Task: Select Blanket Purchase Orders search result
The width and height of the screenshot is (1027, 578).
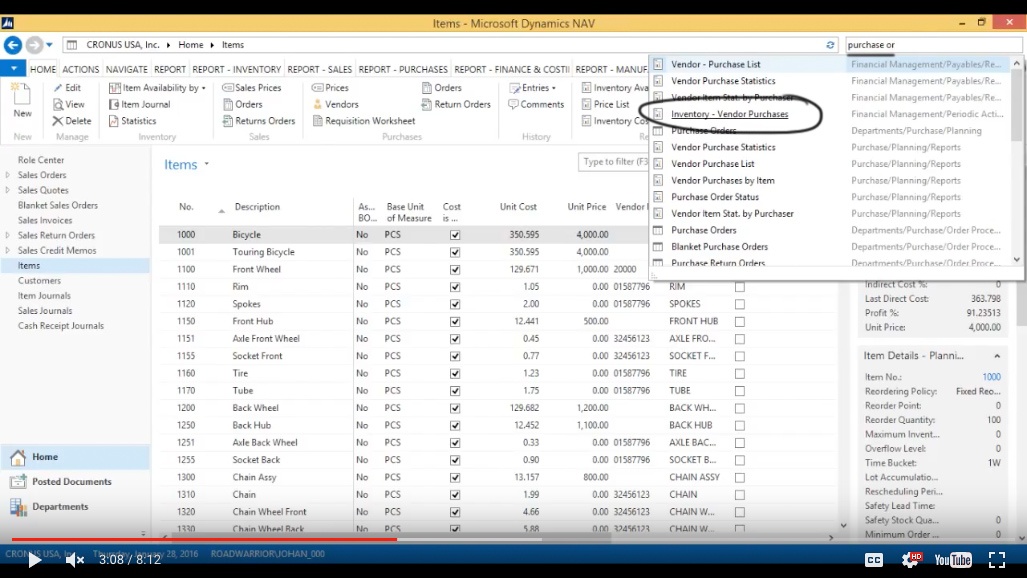Action: [x=719, y=246]
